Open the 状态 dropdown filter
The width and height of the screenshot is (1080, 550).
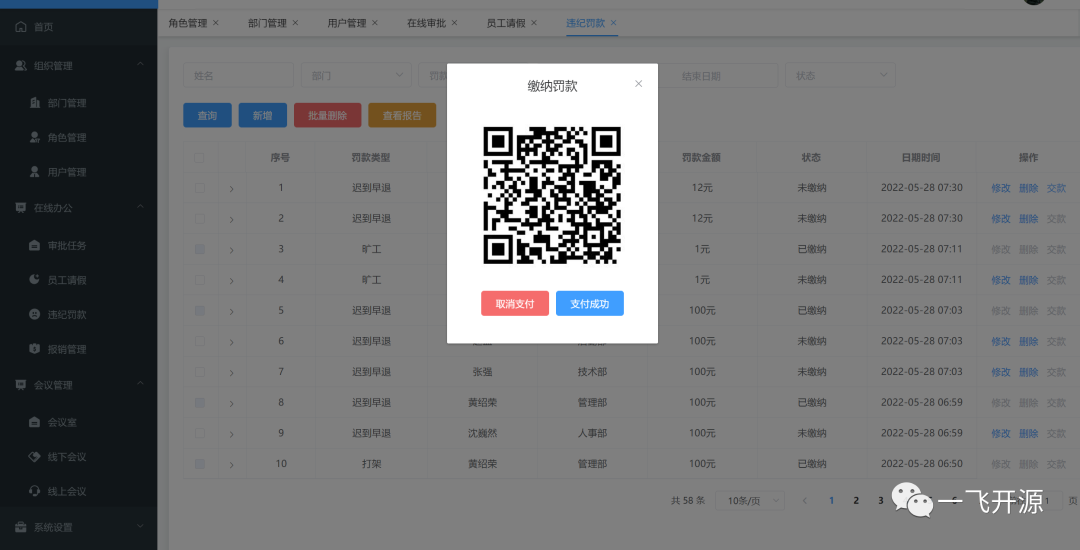coord(840,75)
